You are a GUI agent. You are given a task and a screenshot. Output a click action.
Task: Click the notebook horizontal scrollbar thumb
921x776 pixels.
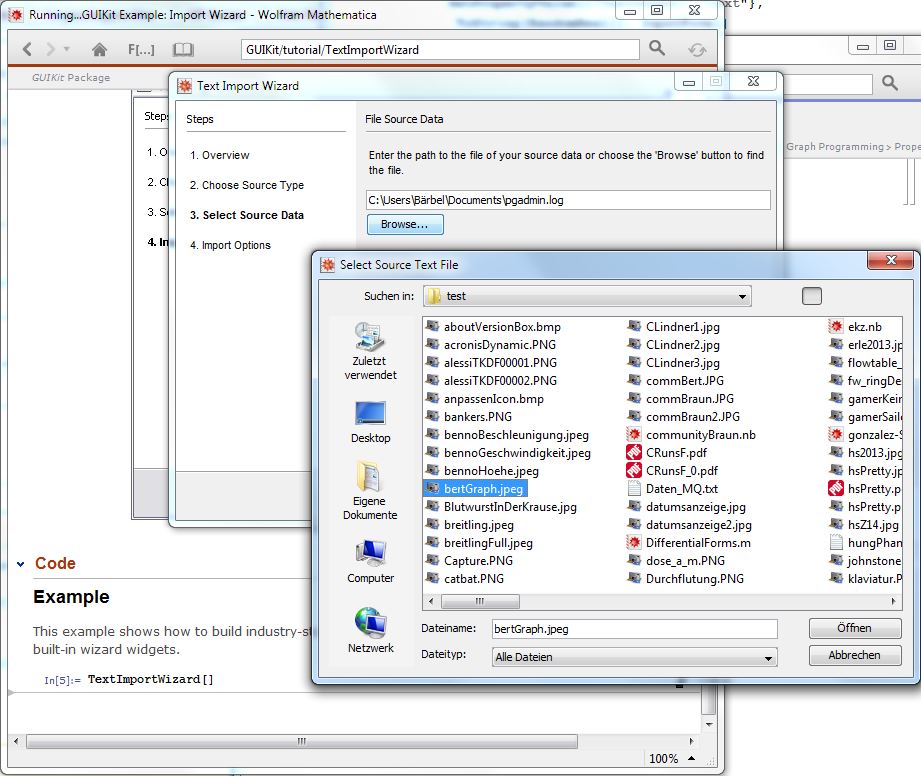pyautogui.click(x=302, y=741)
